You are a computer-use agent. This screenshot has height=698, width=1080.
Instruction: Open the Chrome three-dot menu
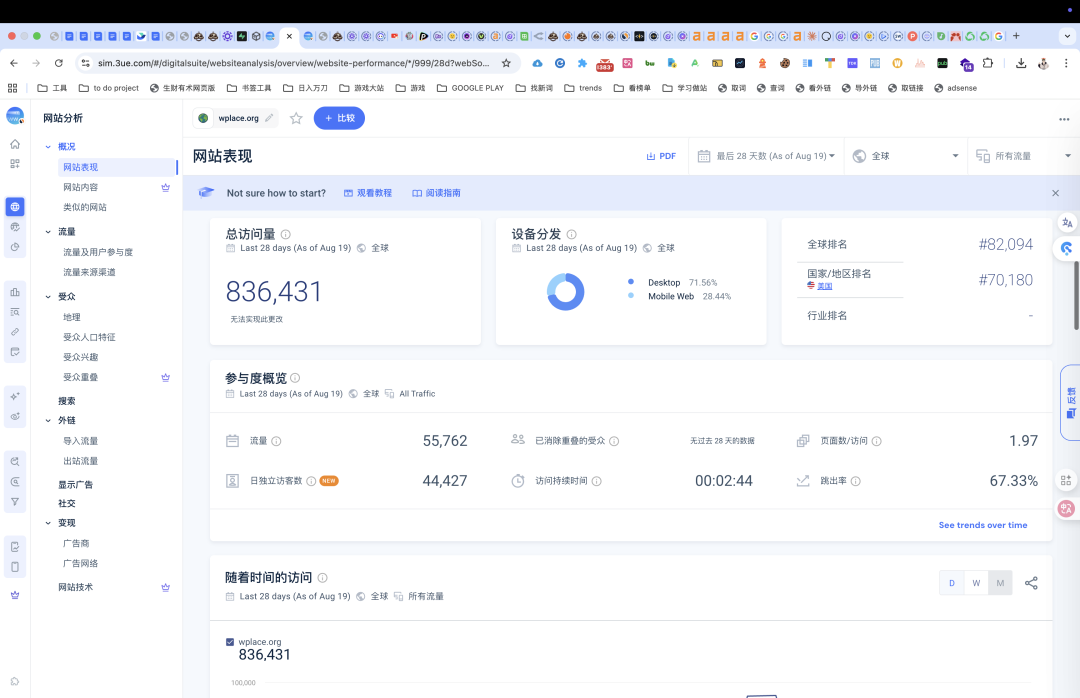coord(1066,63)
